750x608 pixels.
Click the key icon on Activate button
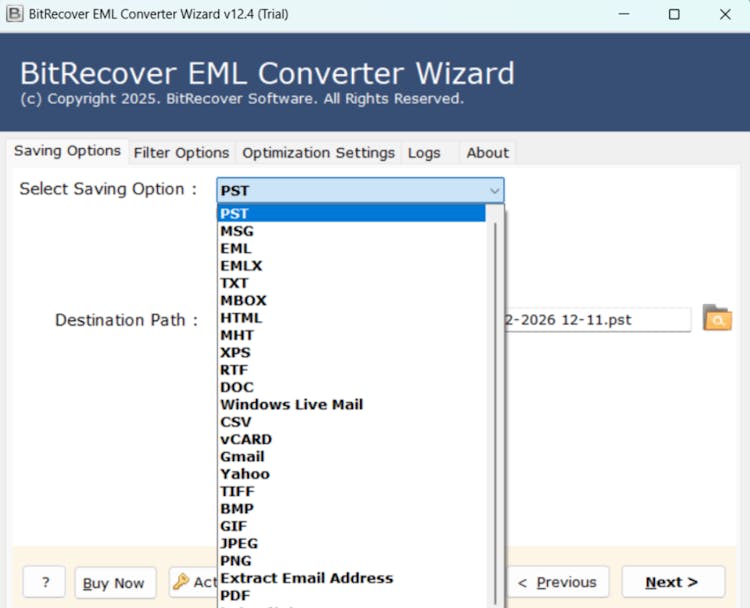point(181,582)
